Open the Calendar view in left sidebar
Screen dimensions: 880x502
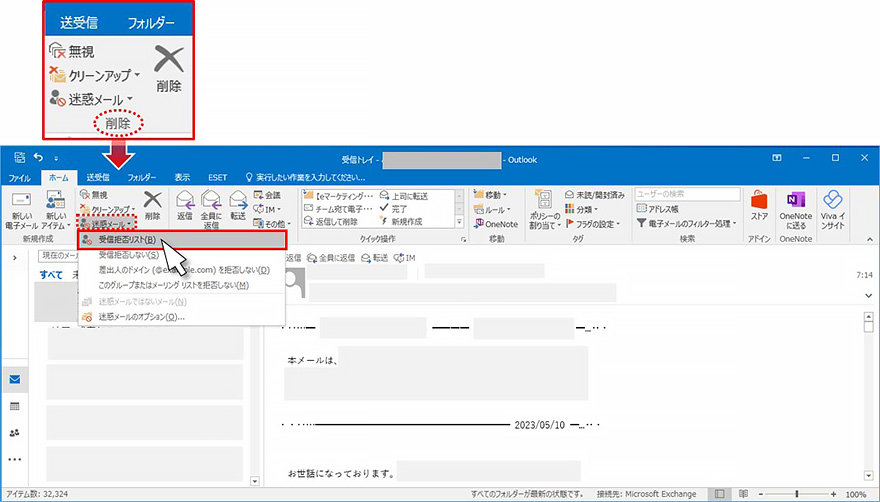[x=14, y=407]
